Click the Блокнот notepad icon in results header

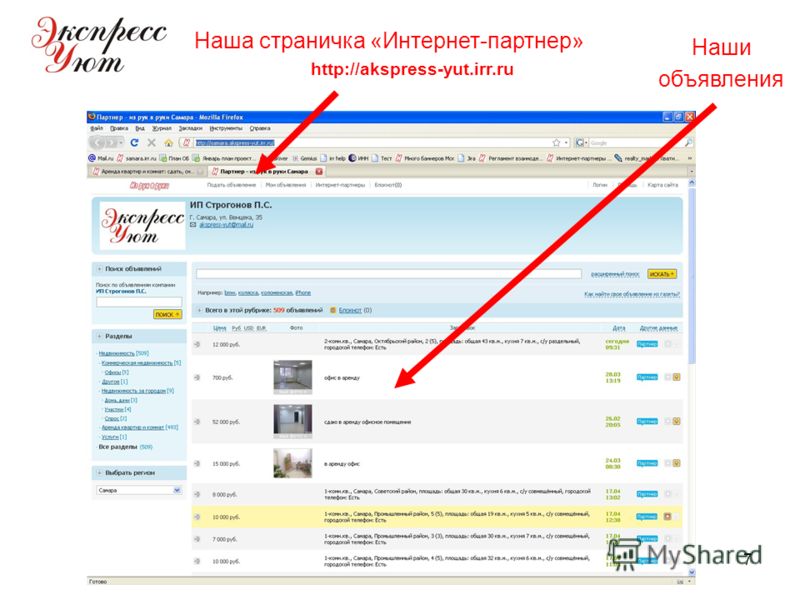333,310
